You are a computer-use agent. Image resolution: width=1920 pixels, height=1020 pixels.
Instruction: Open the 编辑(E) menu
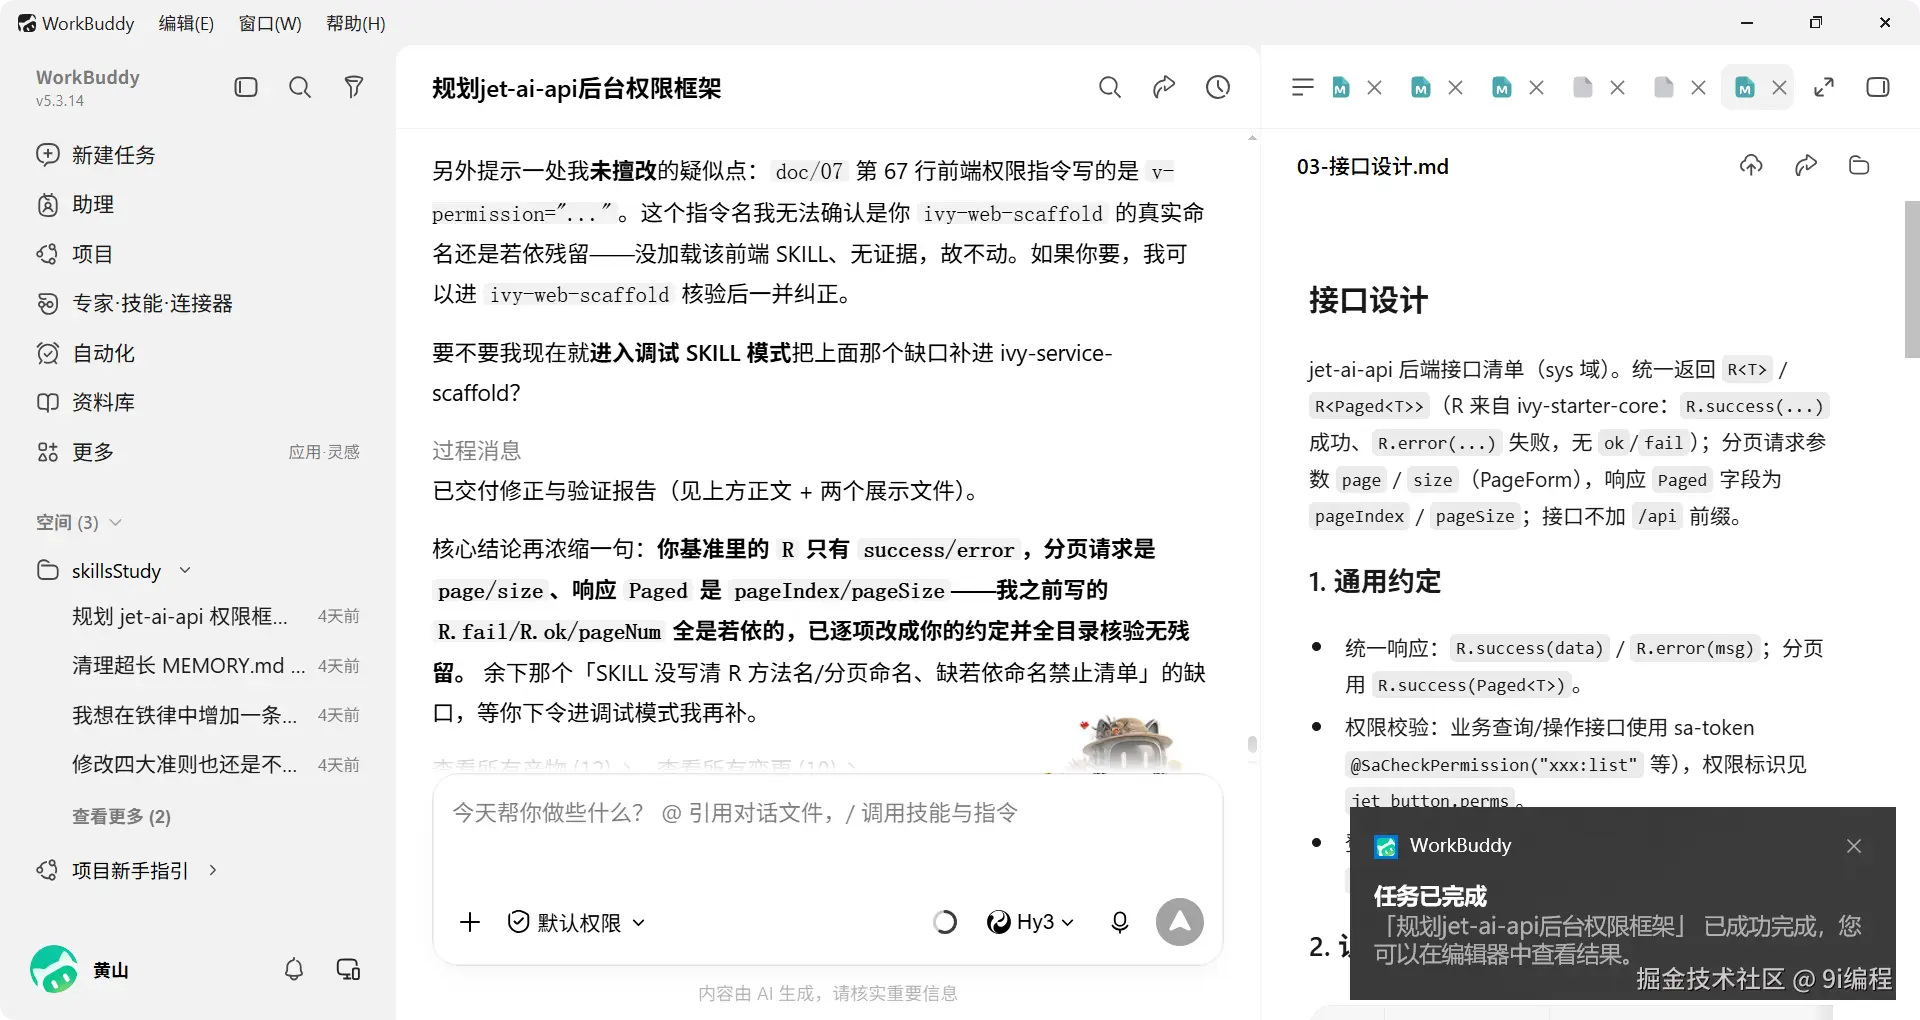pos(186,23)
